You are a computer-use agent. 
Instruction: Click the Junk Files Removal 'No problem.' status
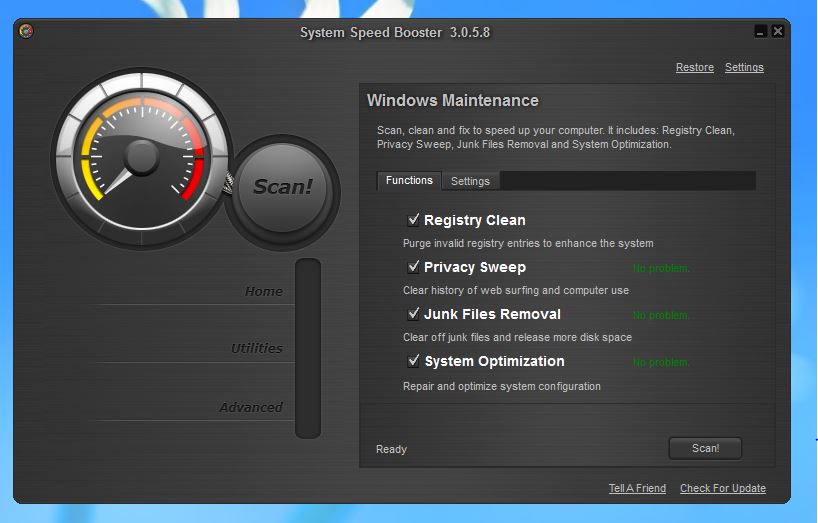[661, 315]
